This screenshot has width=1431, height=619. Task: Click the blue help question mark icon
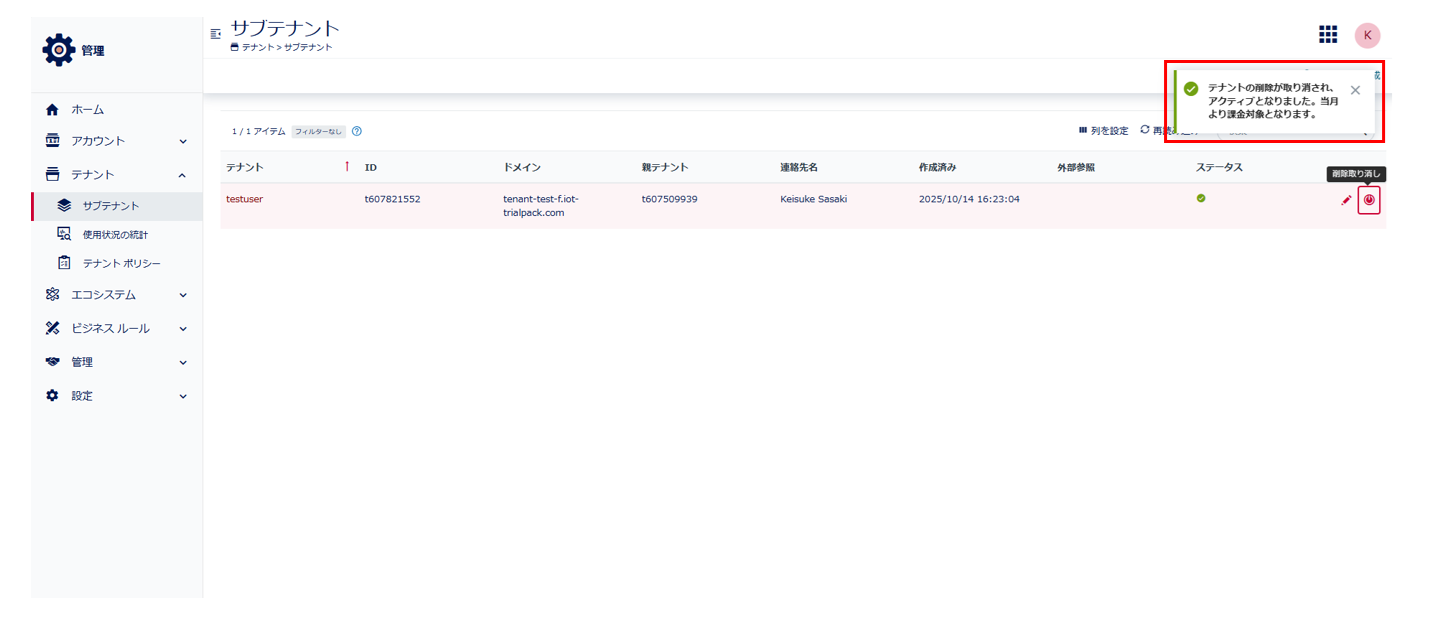point(357,131)
